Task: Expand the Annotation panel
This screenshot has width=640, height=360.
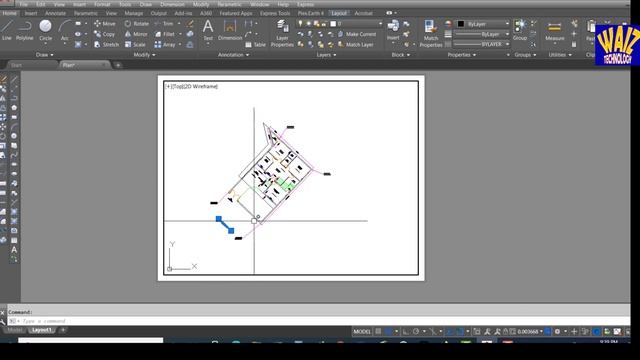Action: point(233,55)
